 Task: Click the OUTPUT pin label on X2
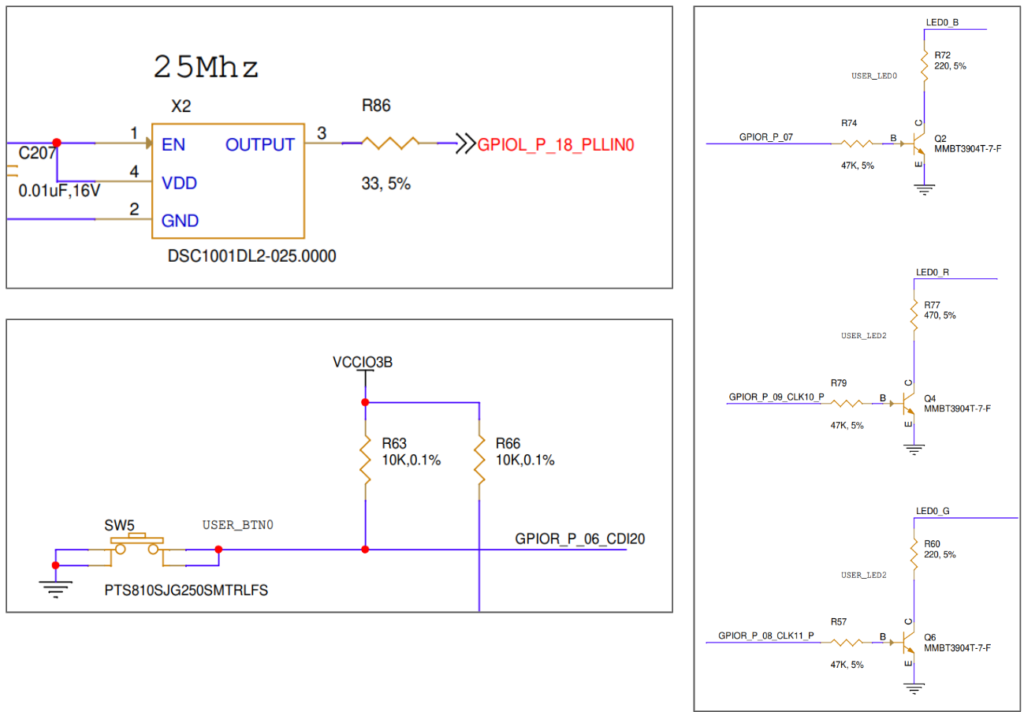(x=260, y=144)
